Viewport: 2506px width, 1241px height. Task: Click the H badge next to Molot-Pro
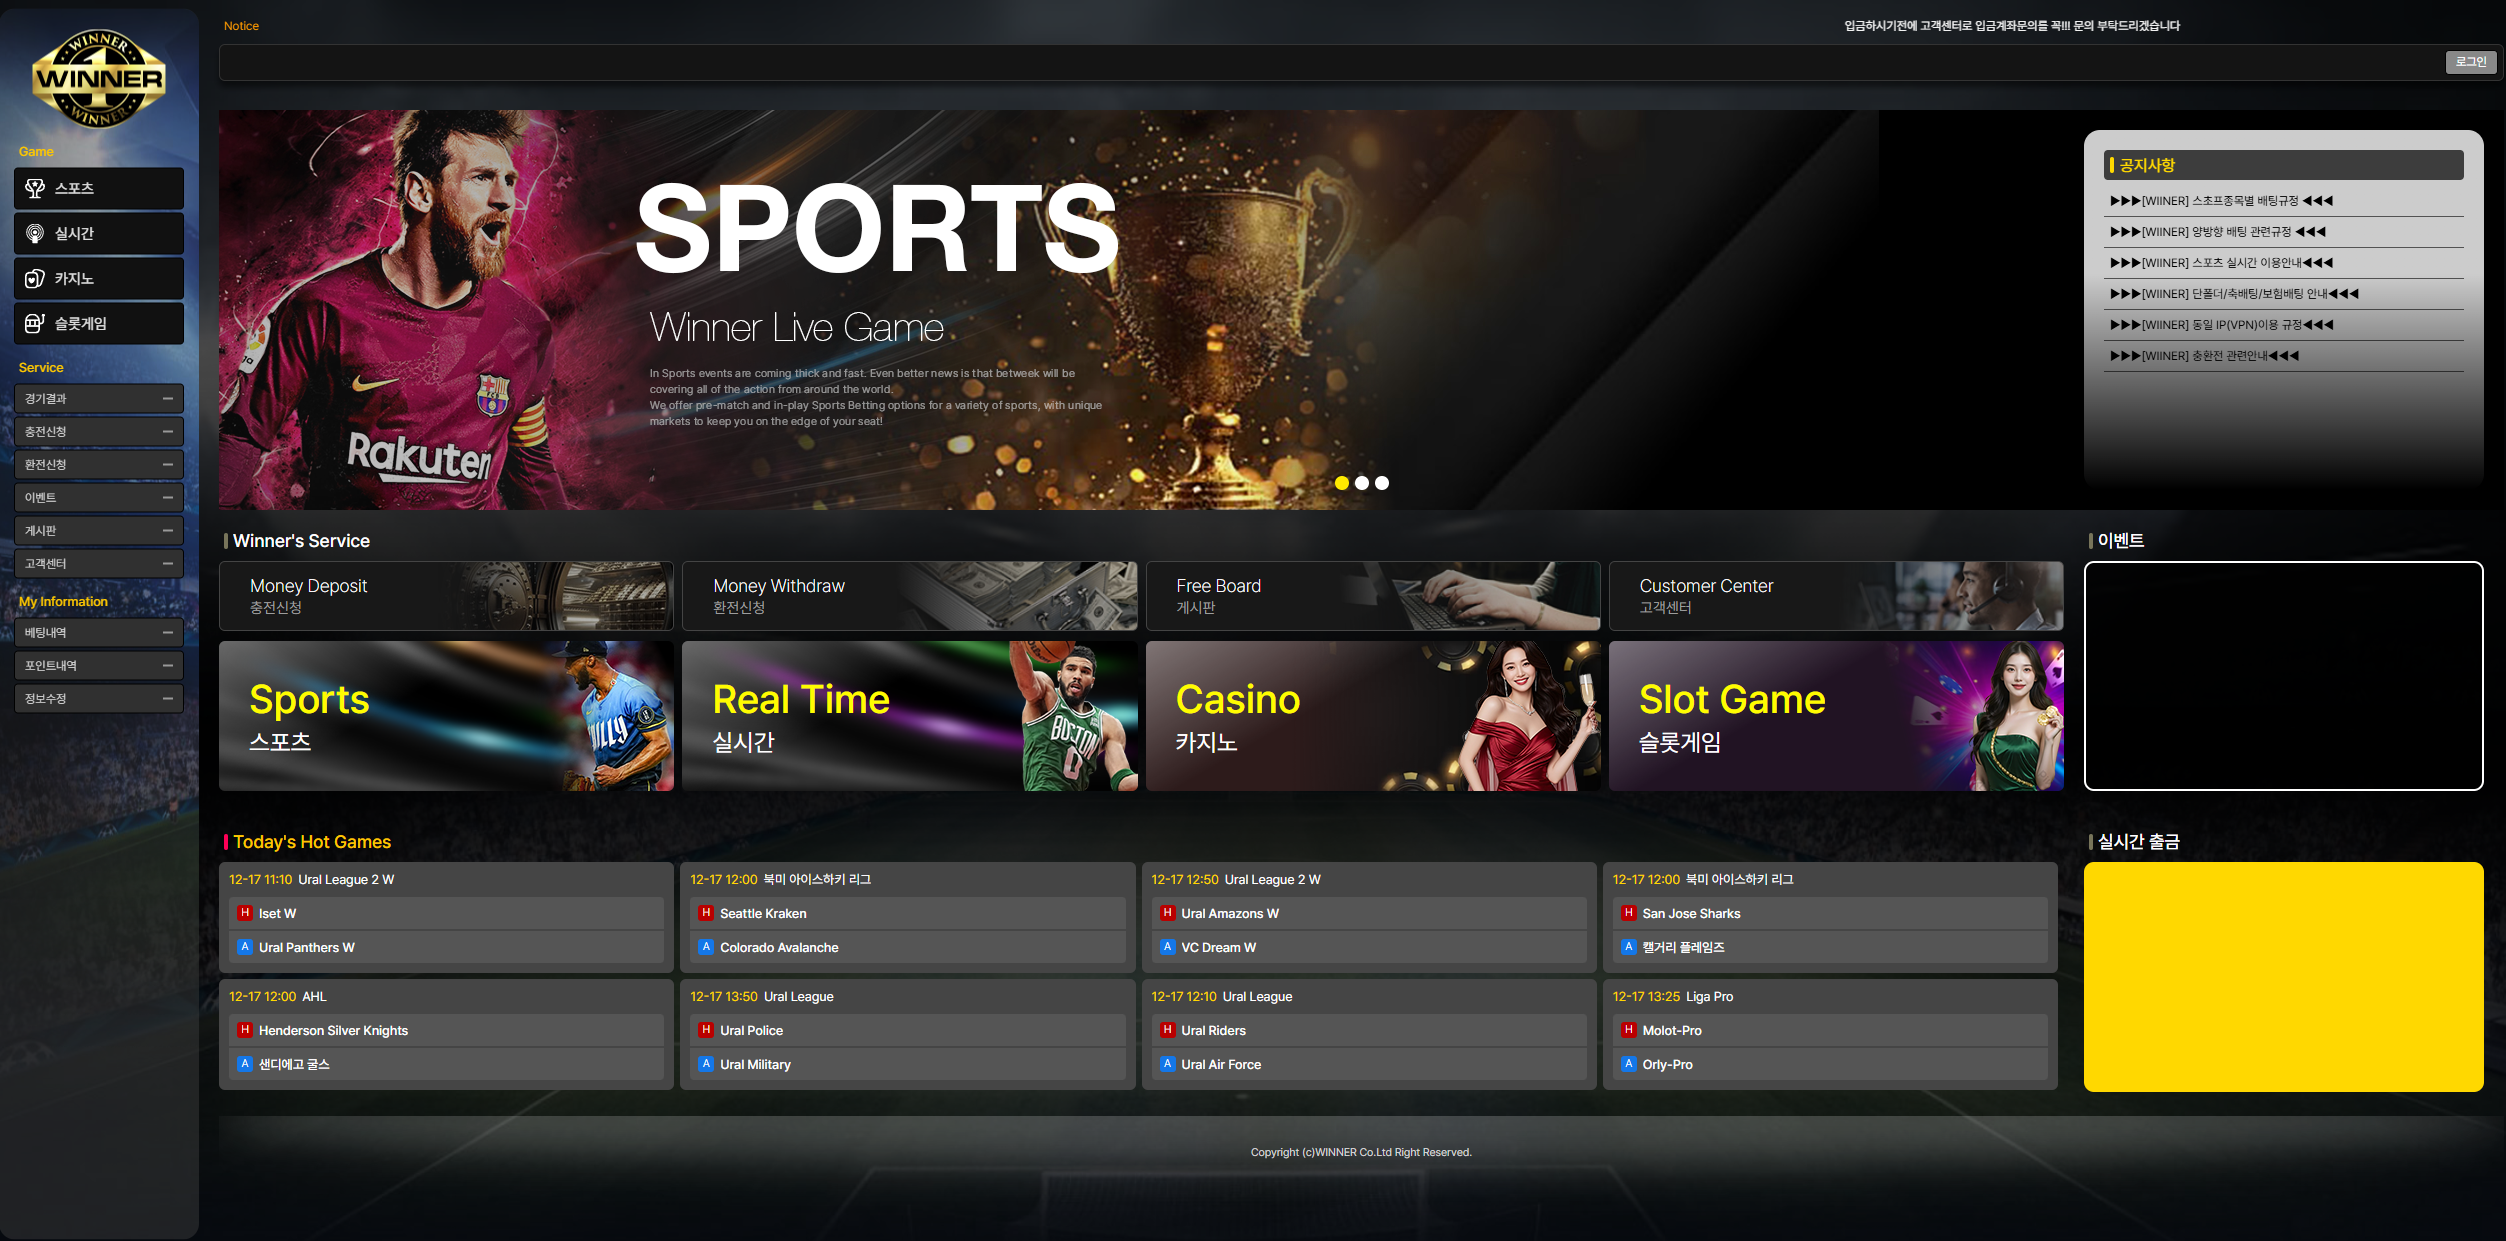click(1628, 1030)
